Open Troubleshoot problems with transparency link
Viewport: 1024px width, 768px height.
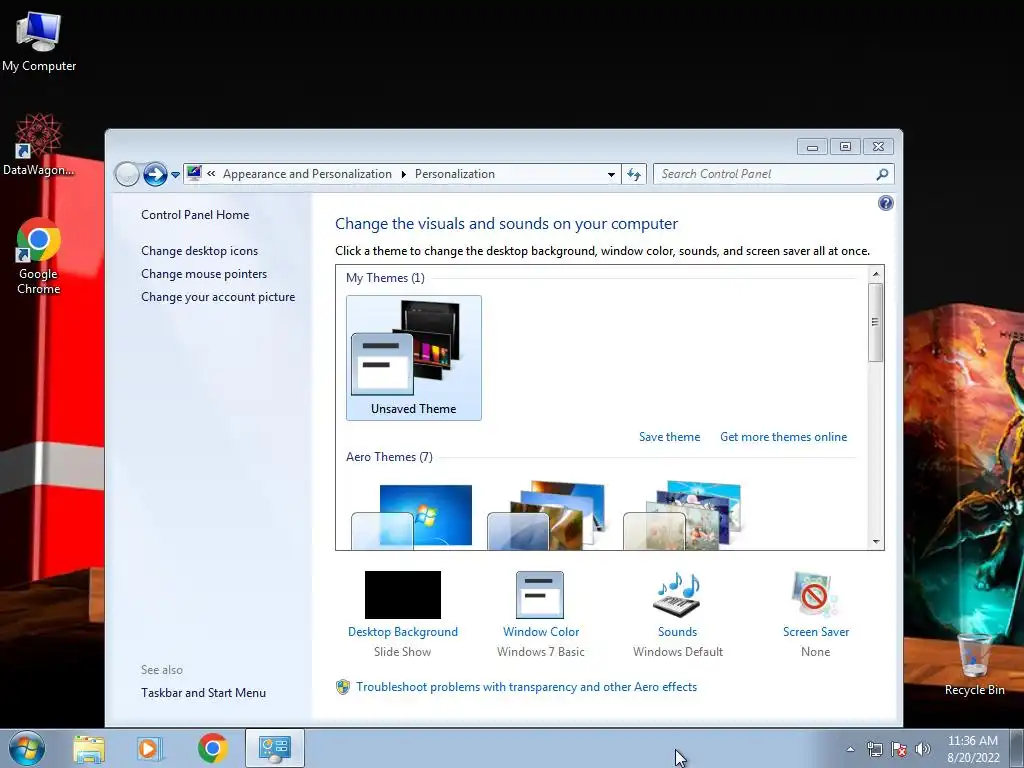coord(526,687)
